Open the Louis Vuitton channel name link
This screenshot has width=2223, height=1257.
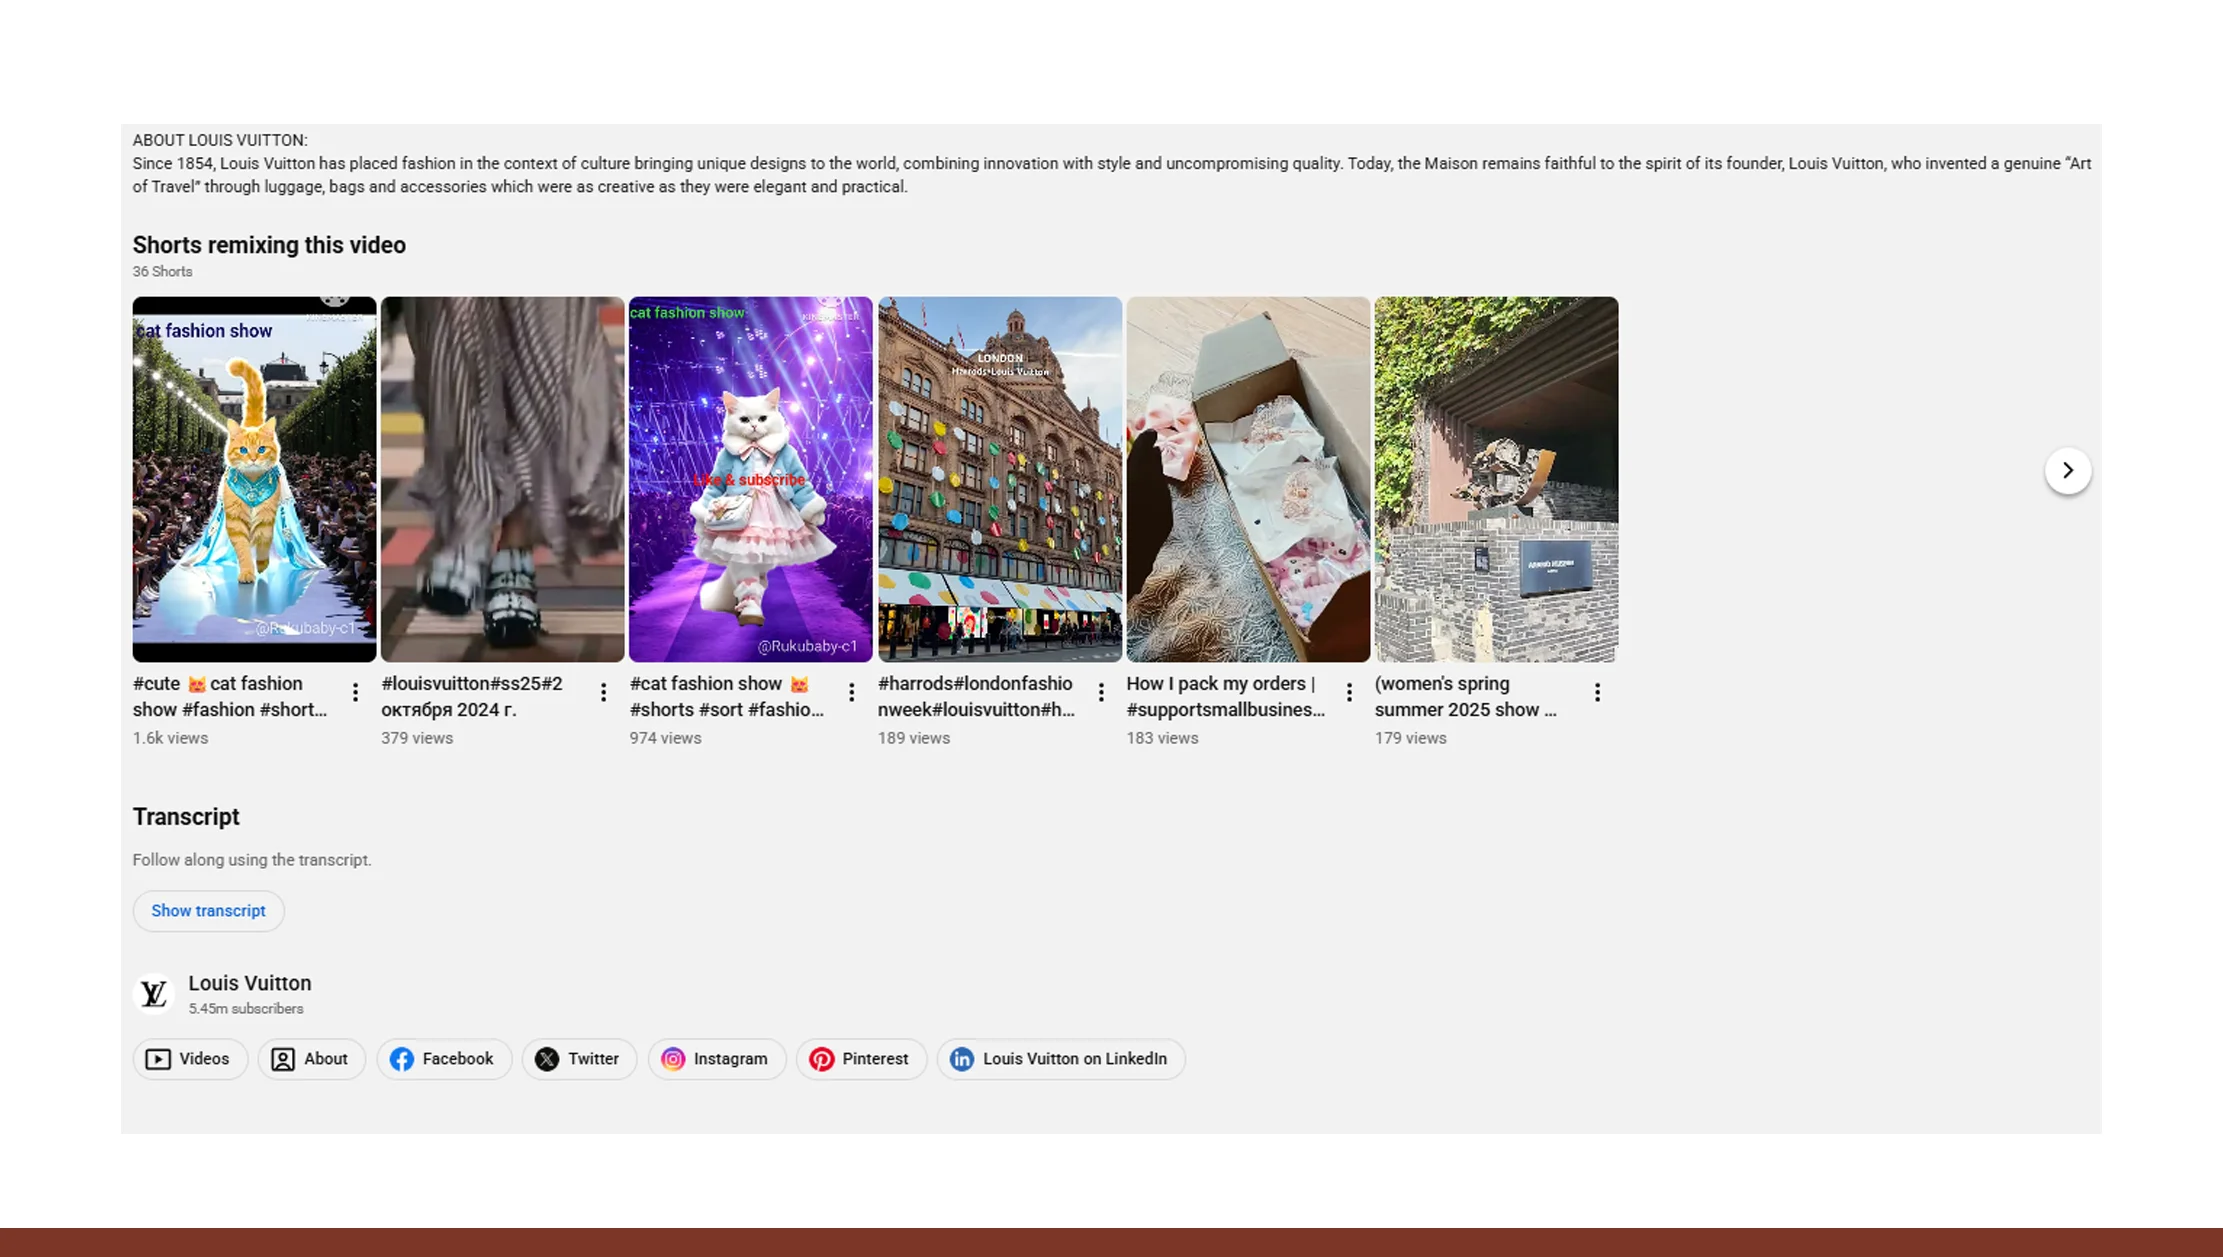click(x=249, y=983)
